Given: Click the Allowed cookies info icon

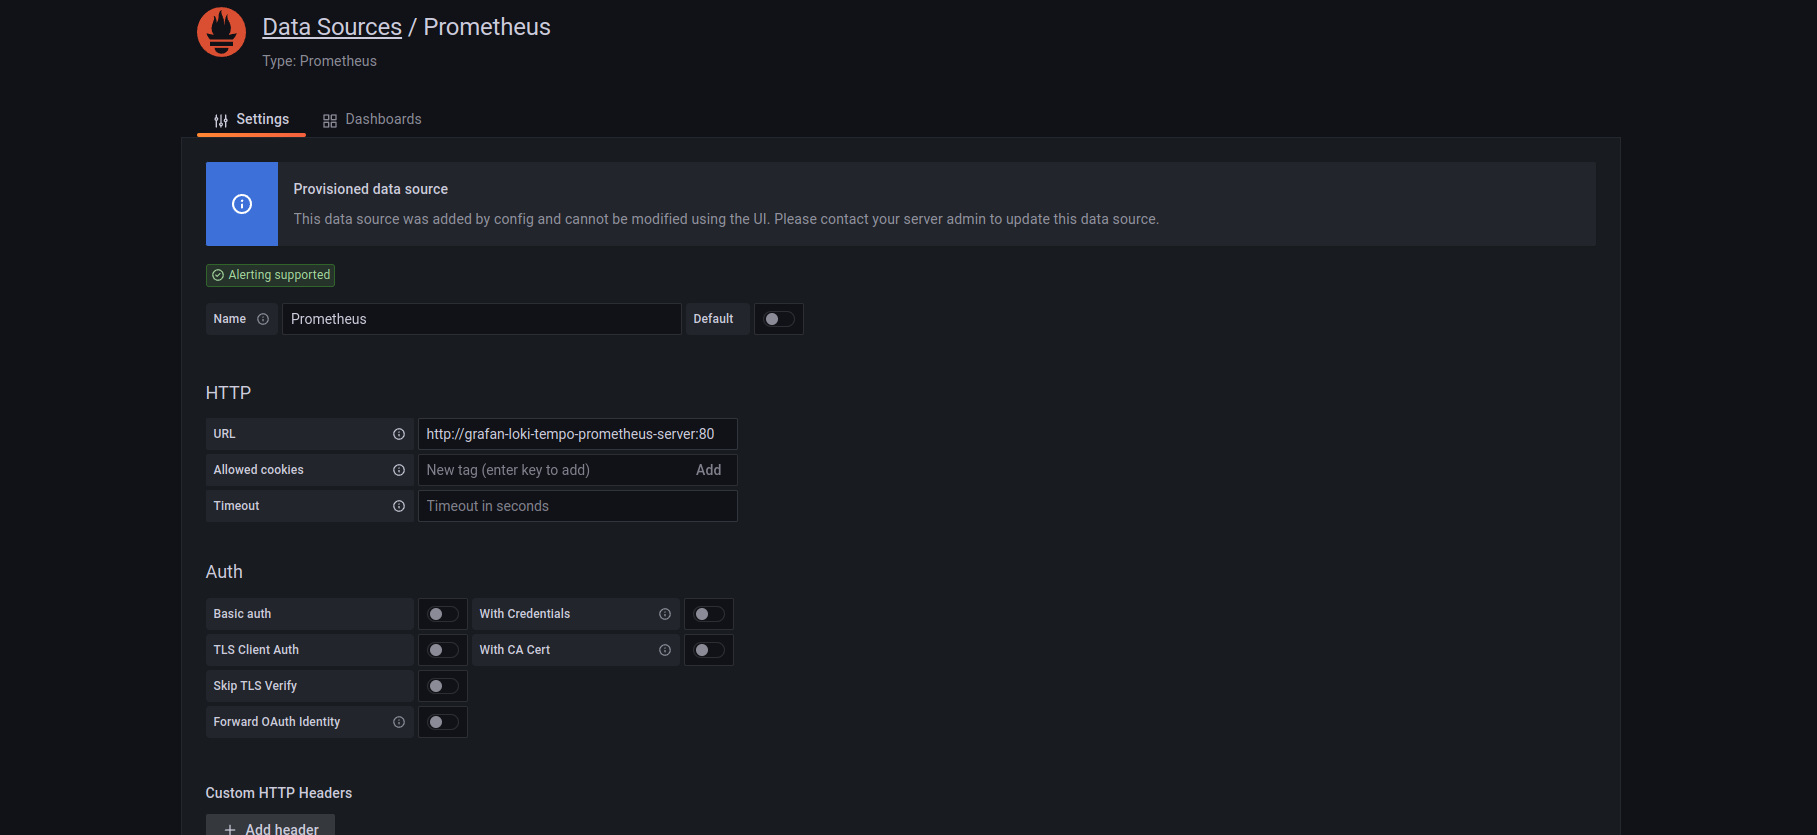Looking at the screenshot, I should pyautogui.click(x=399, y=470).
